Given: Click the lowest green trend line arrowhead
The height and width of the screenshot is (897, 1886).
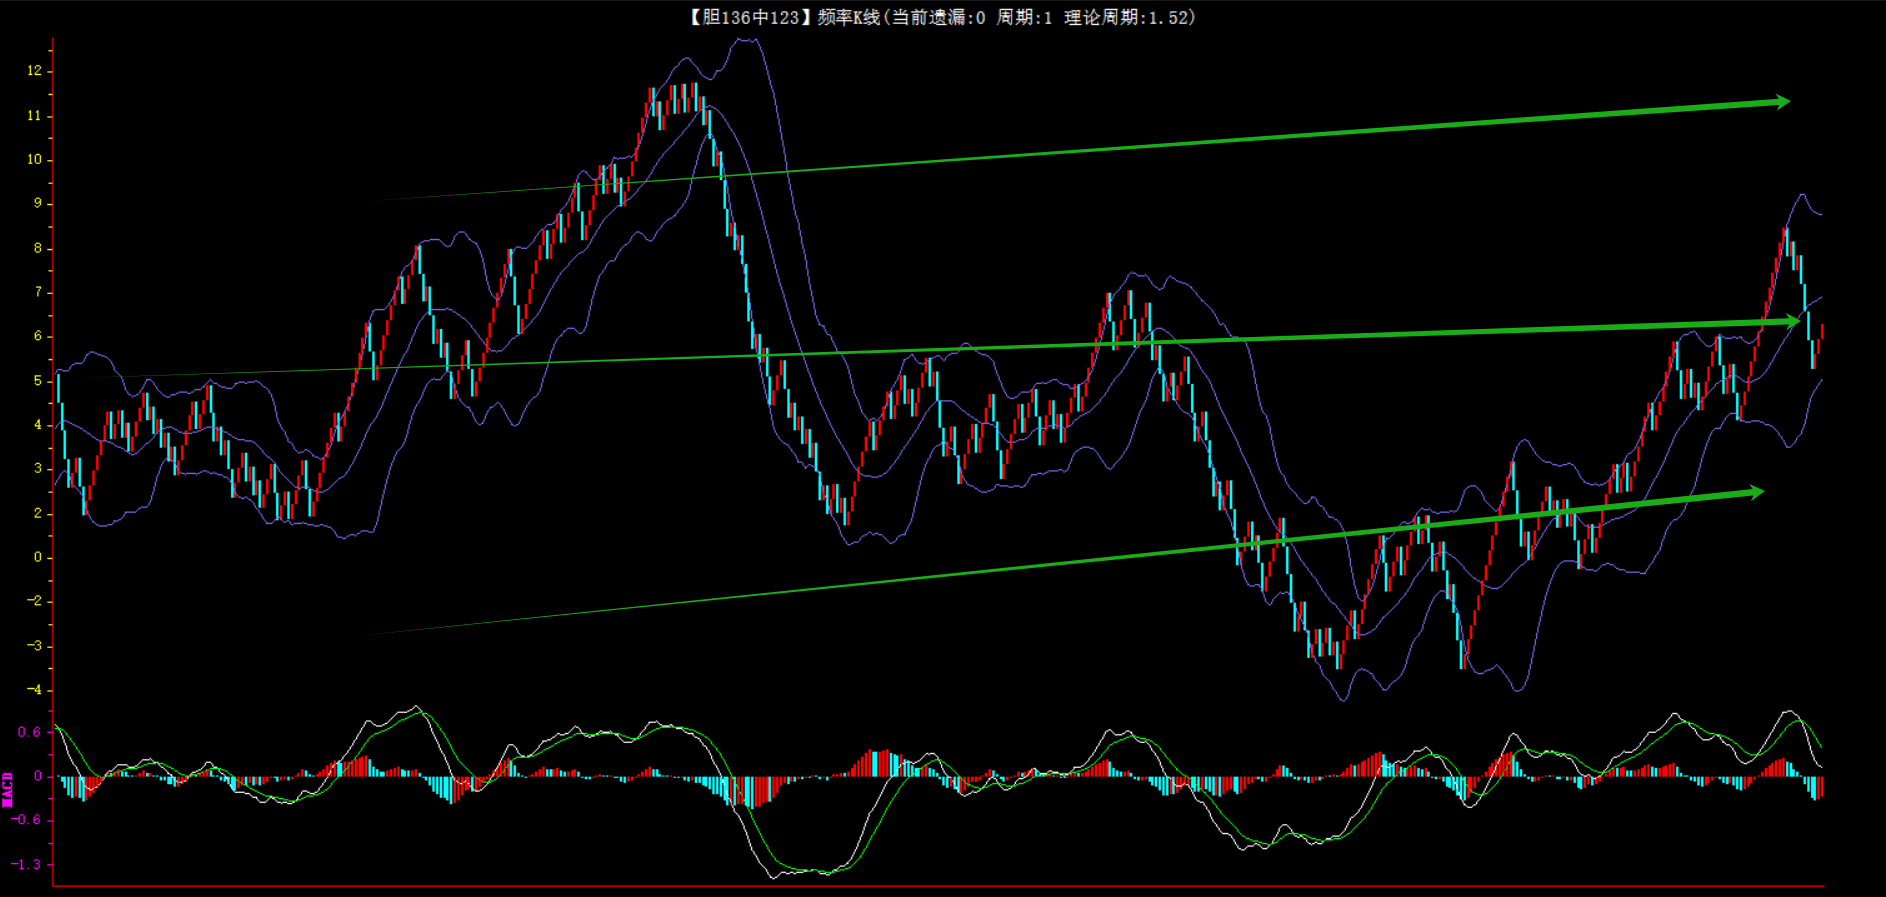Looking at the screenshot, I should 1755,491.
